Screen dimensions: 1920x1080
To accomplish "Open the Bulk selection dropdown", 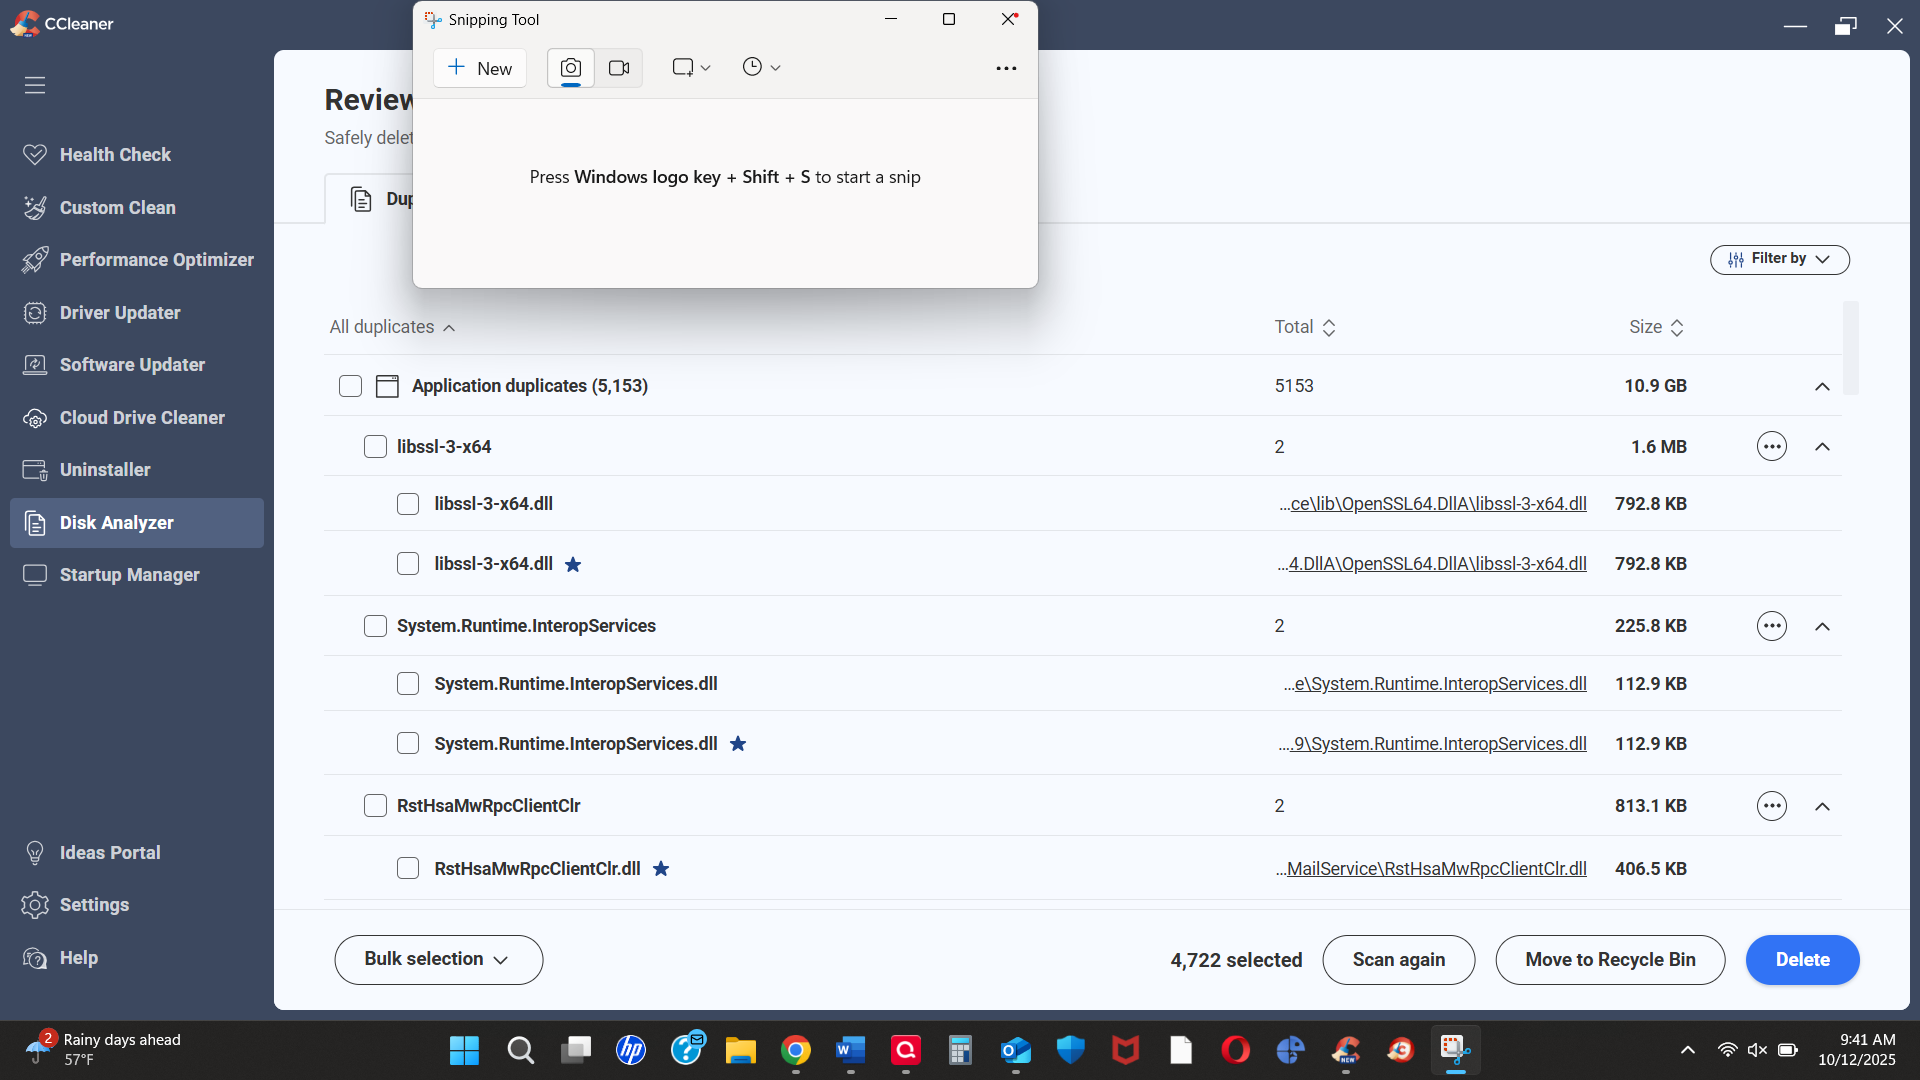I will click(x=438, y=960).
